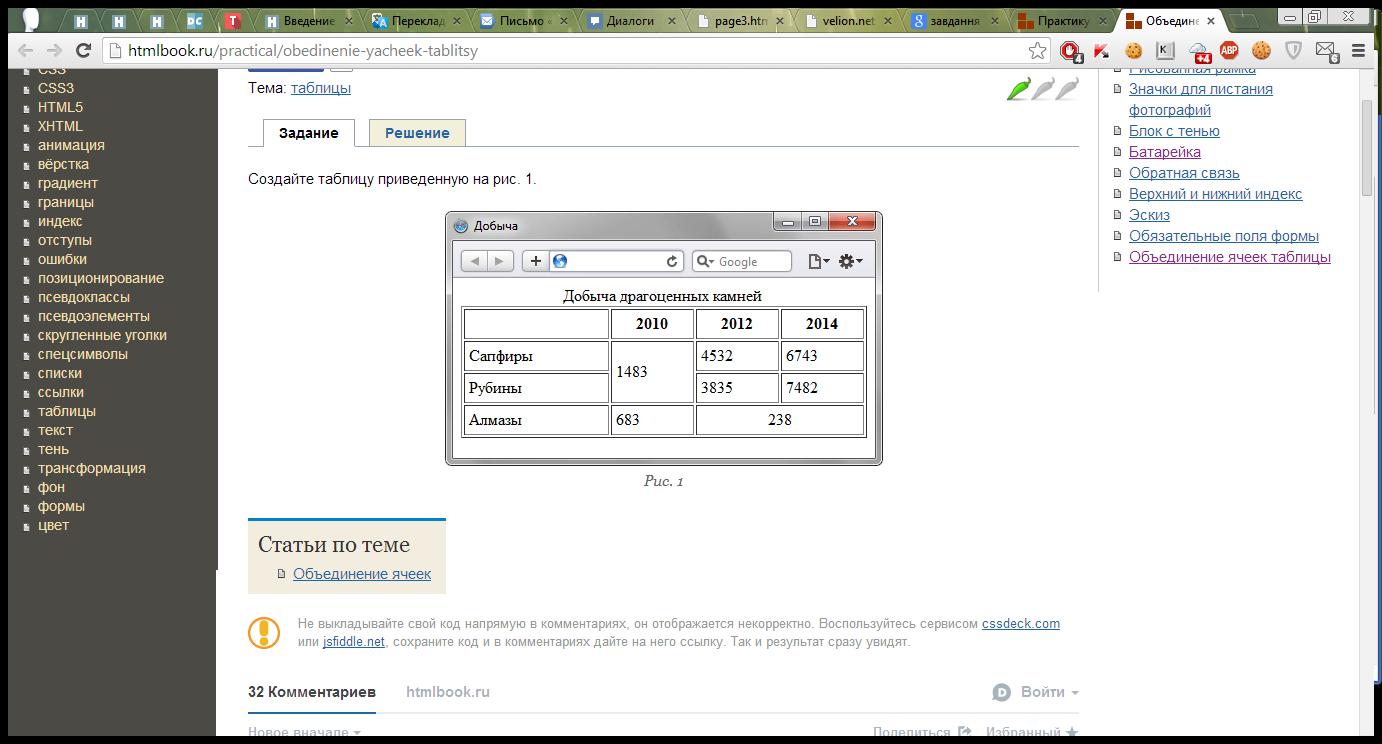
Task: Open the mail checker envelope extension icon
Action: coord(1326,51)
